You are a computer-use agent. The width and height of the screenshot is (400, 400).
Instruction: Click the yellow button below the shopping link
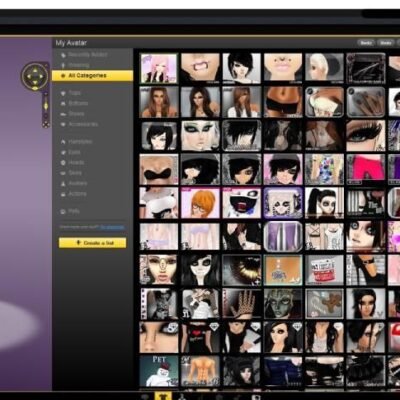(x=93, y=243)
